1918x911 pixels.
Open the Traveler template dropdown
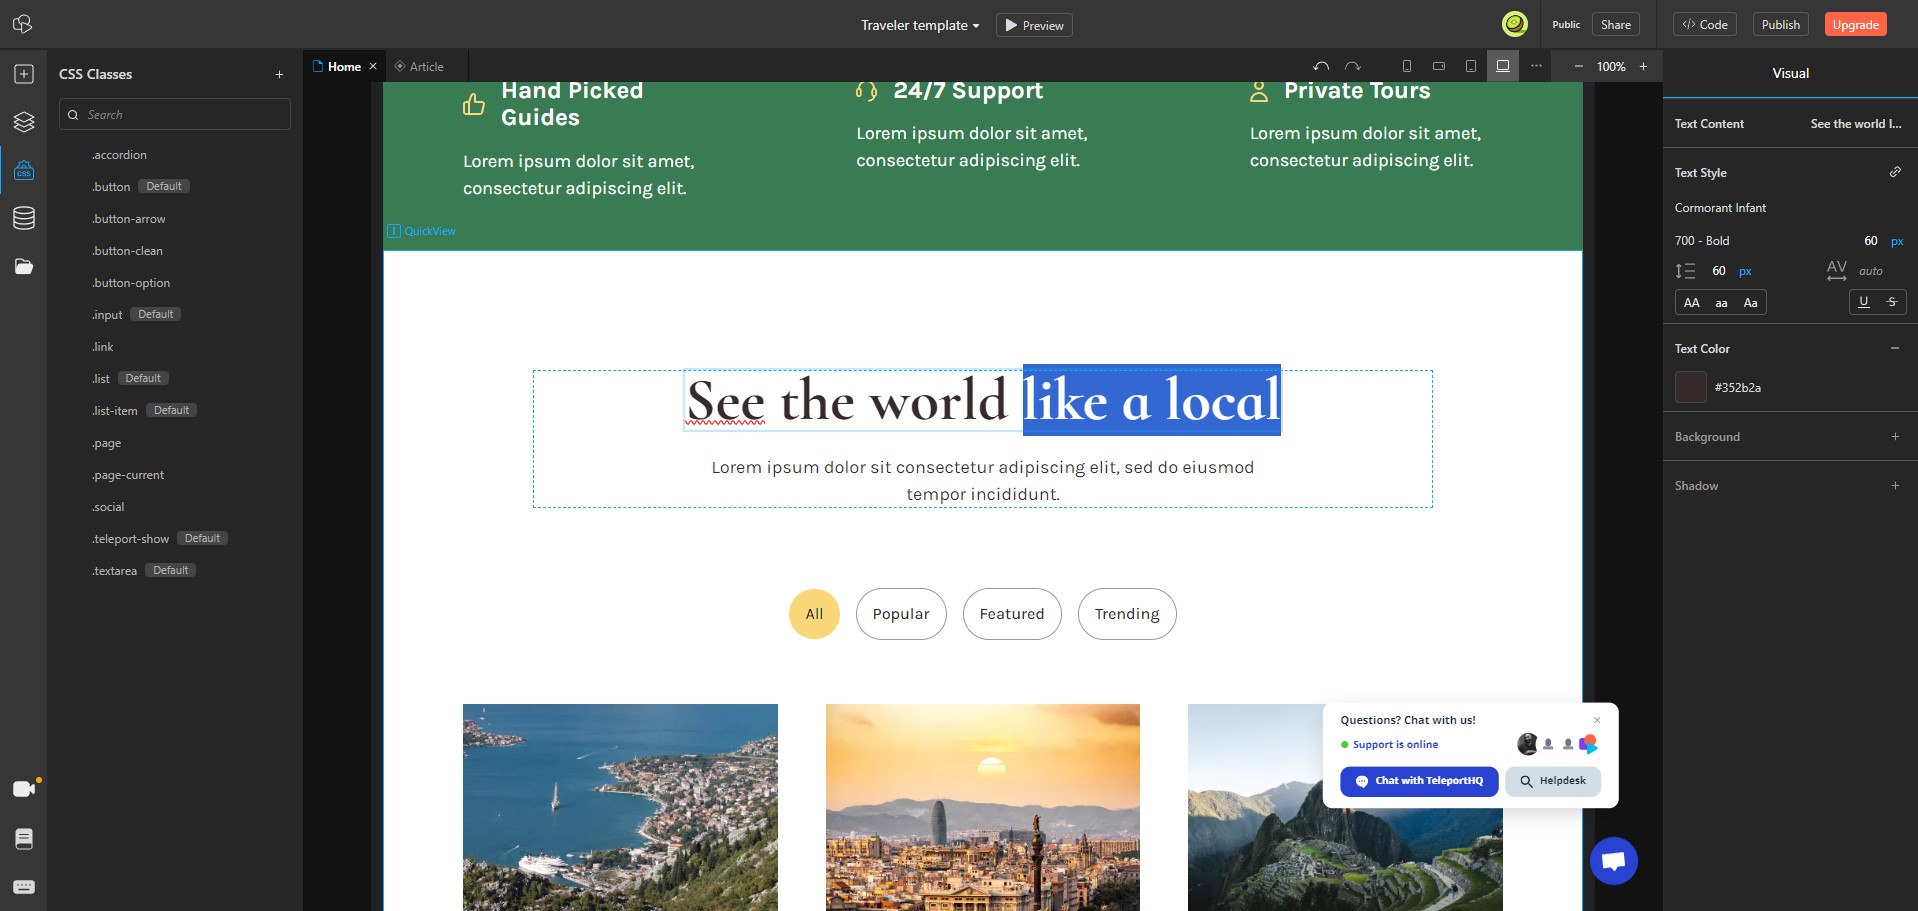click(920, 25)
